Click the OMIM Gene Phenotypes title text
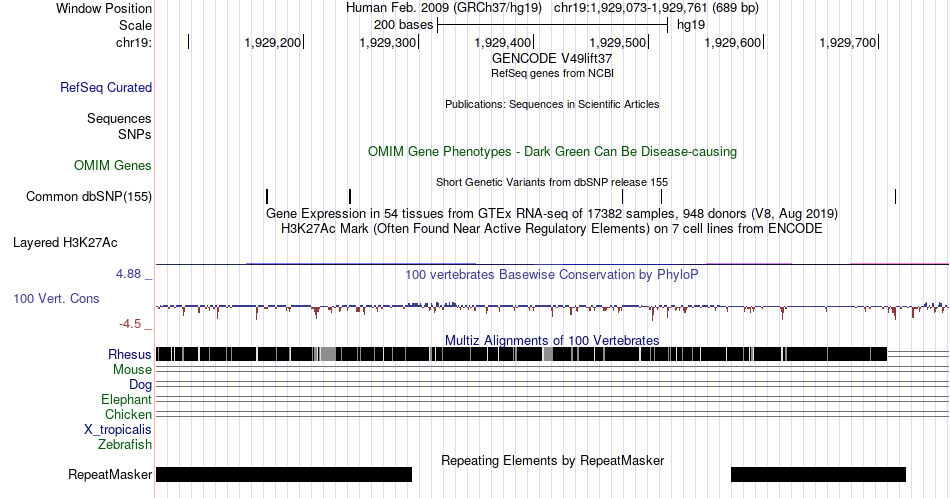The image size is (950, 498). click(553, 151)
